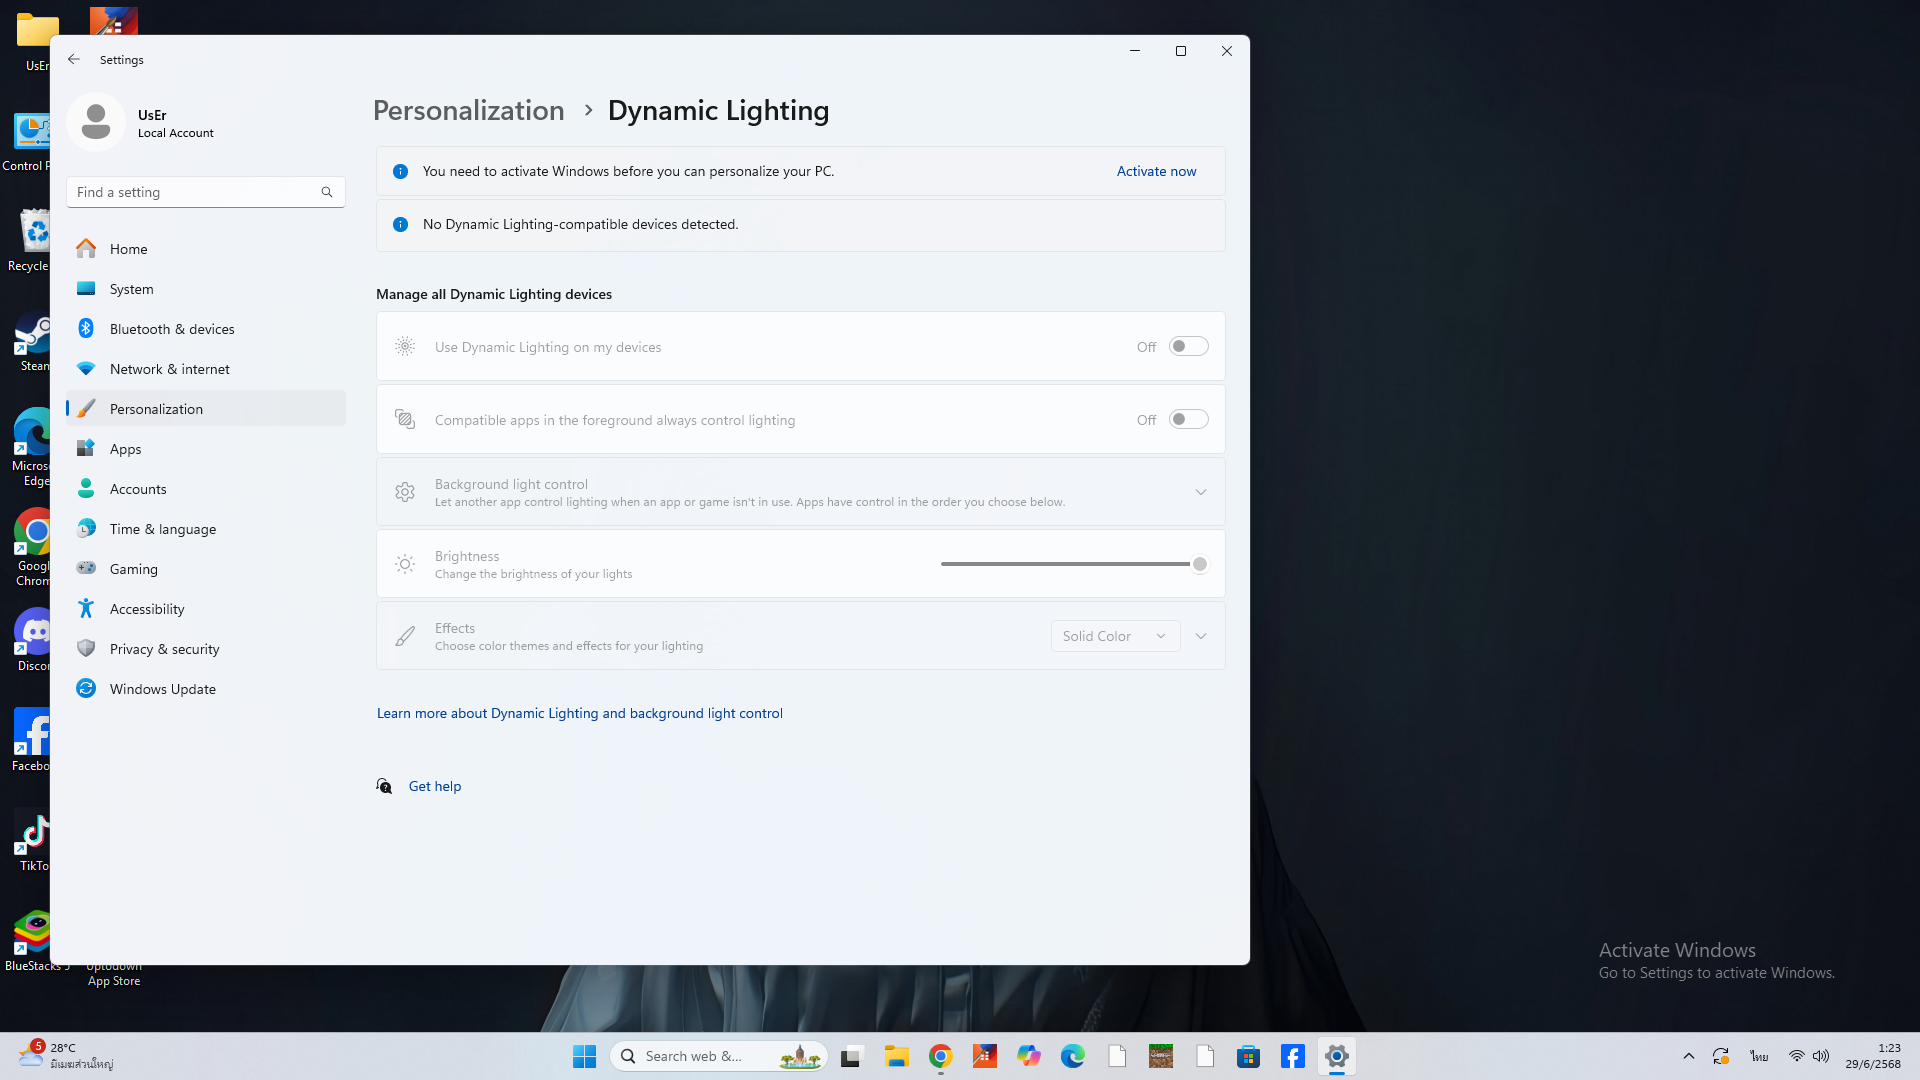Open the Apps settings category

click(206, 448)
